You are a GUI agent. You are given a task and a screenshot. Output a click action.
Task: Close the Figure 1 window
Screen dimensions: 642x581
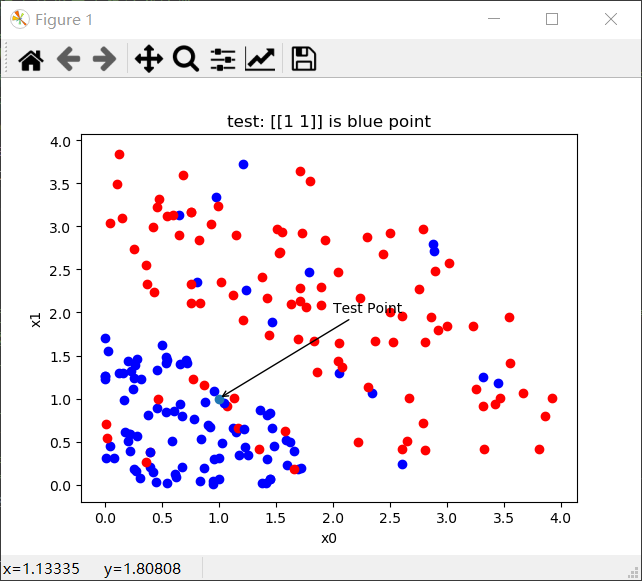(611, 19)
